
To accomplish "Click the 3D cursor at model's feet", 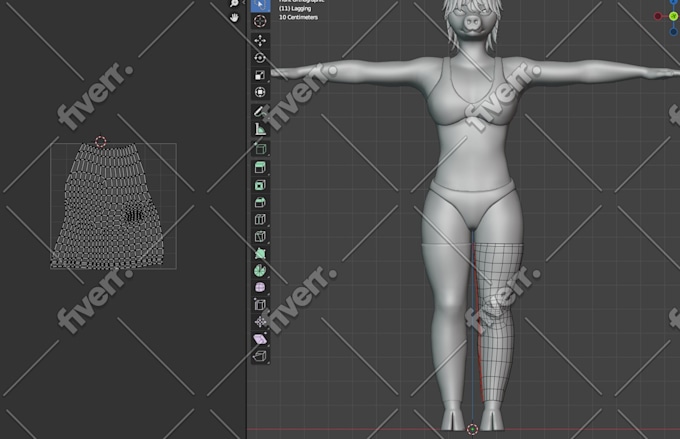I will tap(472, 429).
